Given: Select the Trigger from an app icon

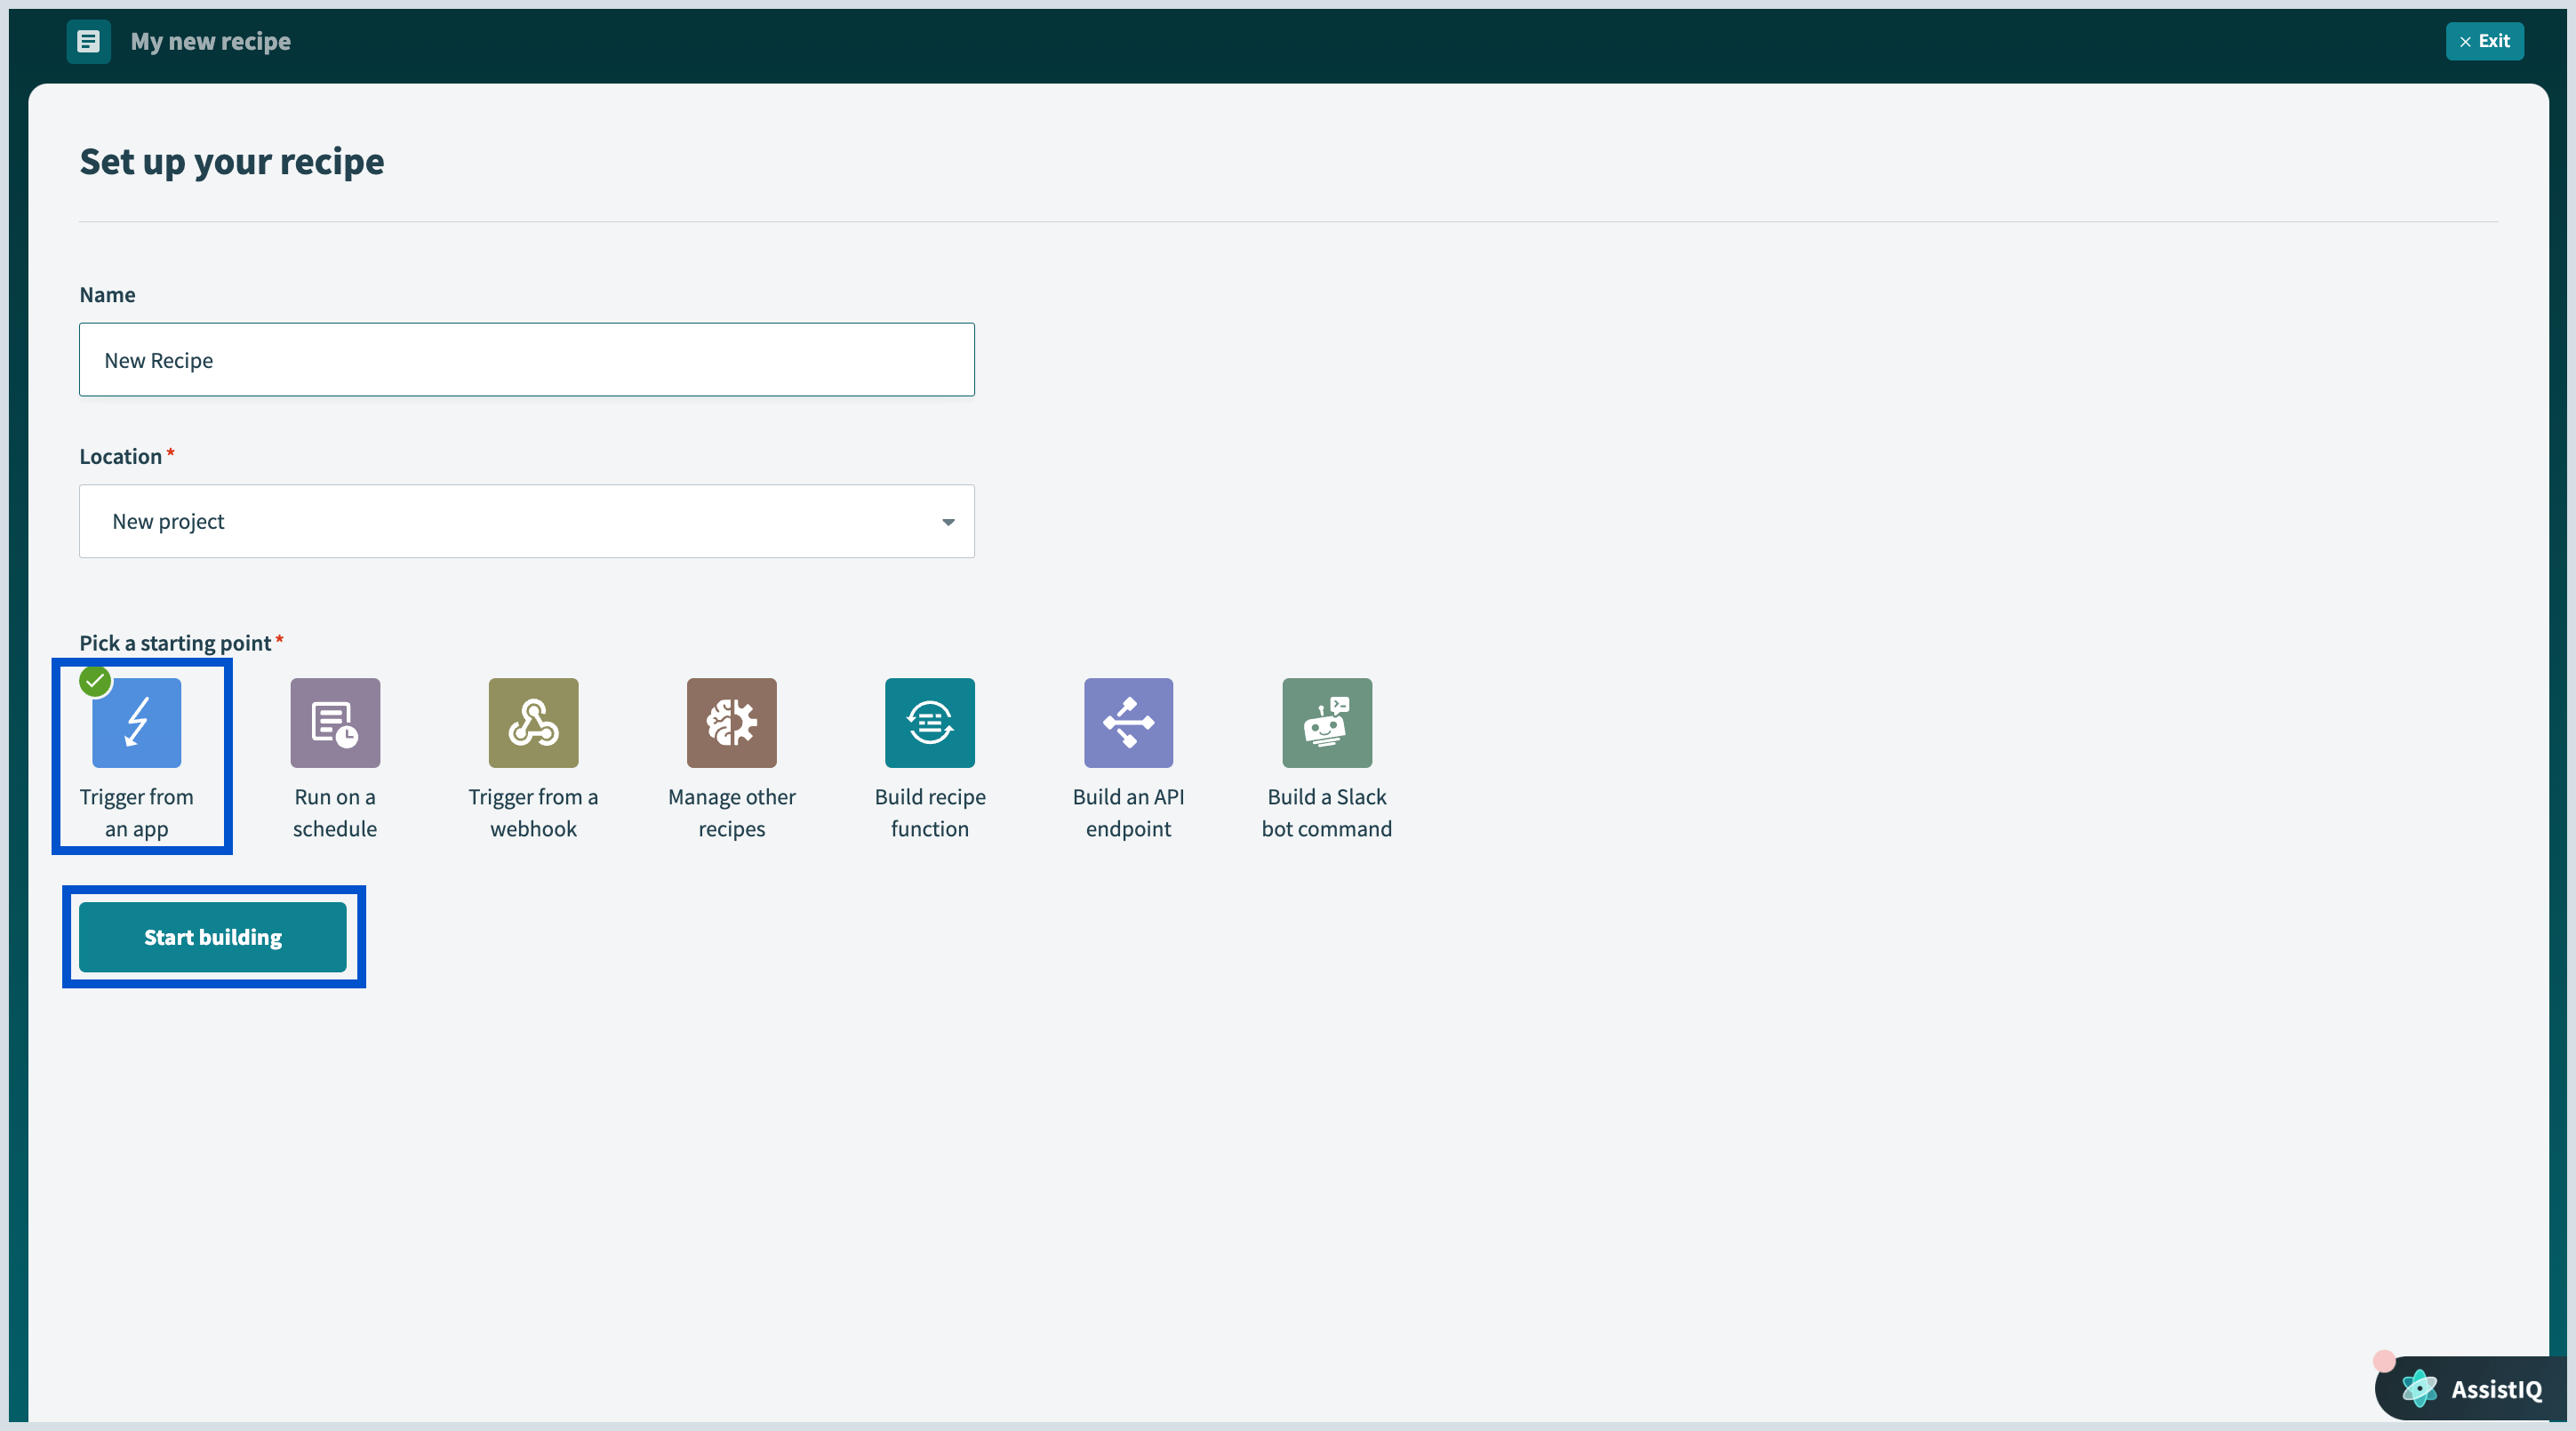Looking at the screenshot, I should [x=136, y=723].
